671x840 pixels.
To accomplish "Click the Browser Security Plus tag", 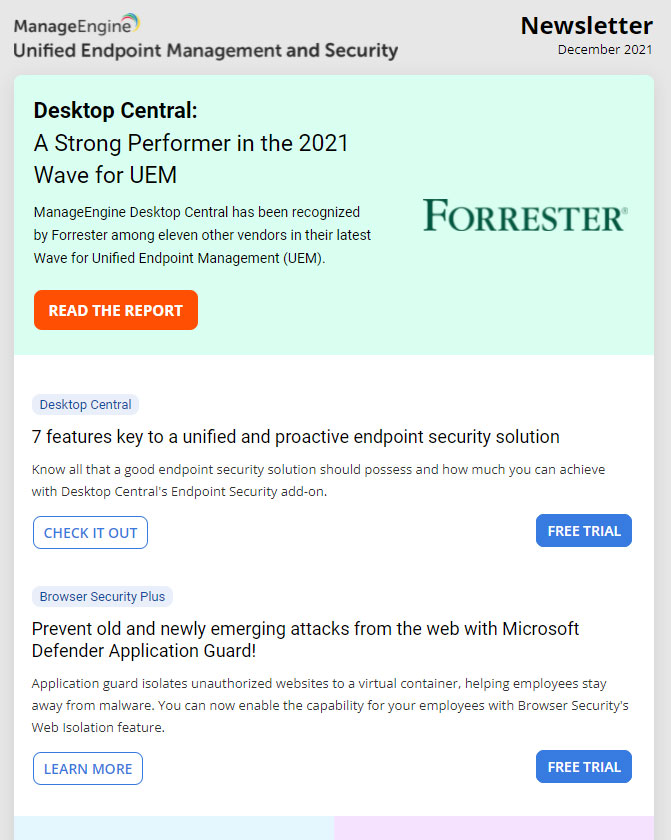I will point(102,596).
